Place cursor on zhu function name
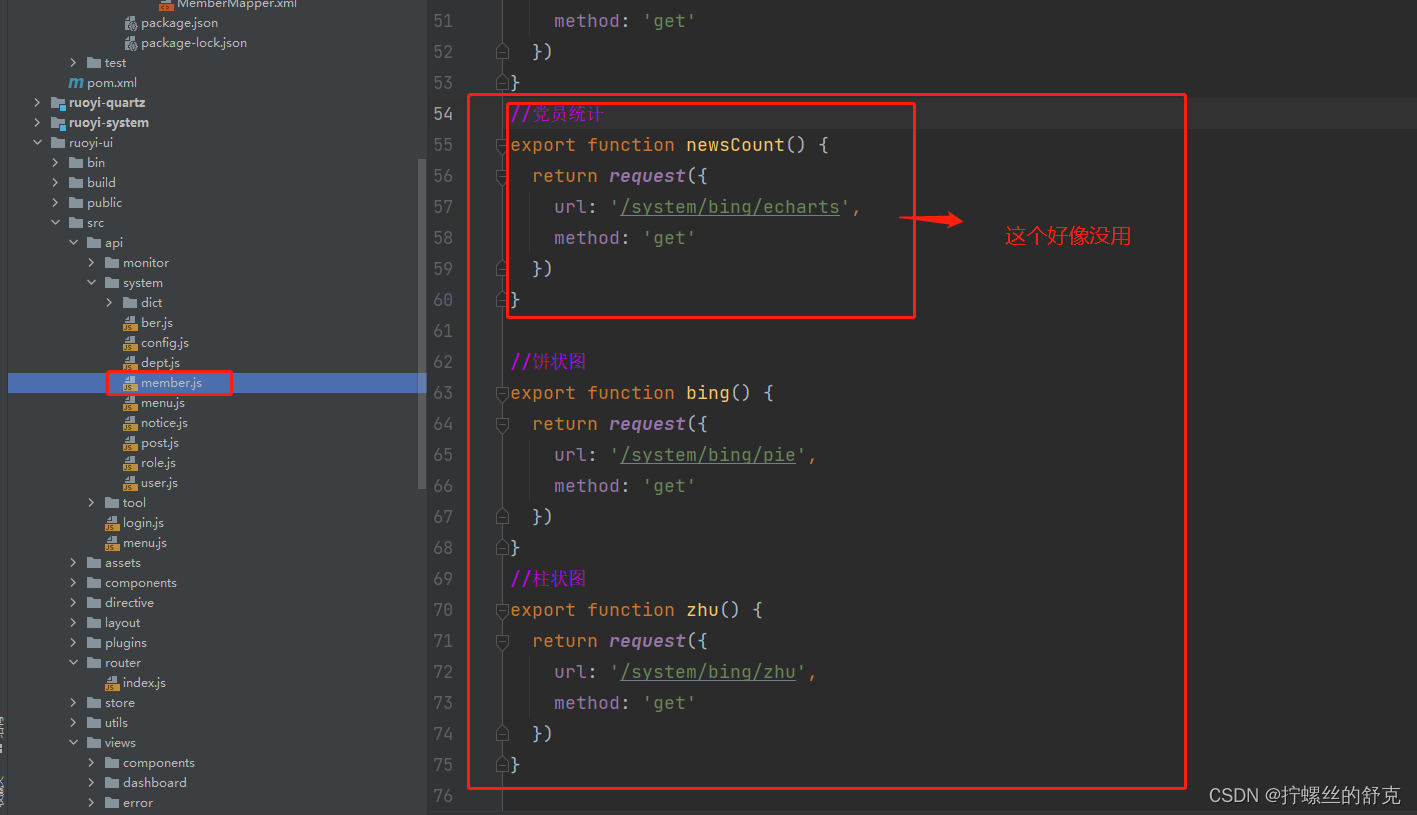This screenshot has height=815, width=1417. point(702,610)
